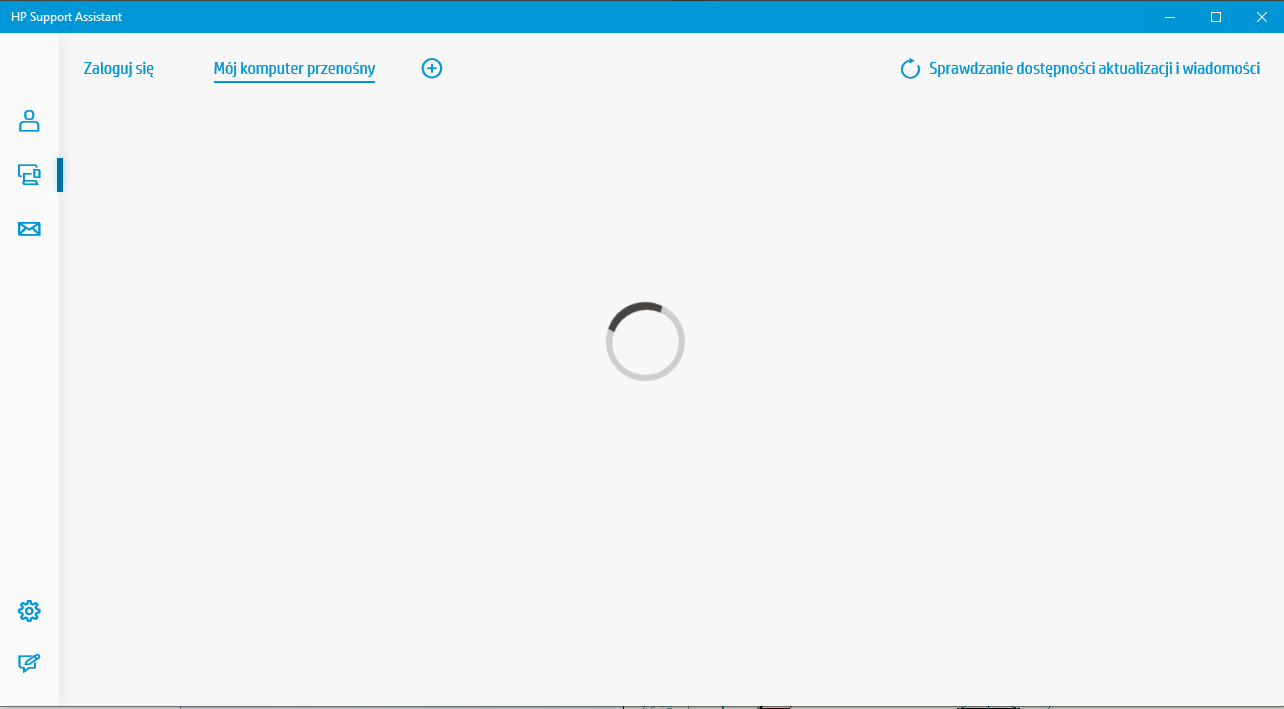Click the circular refresh icon for updates
The width and height of the screenshot is (1284, 709).
(909, 68)
